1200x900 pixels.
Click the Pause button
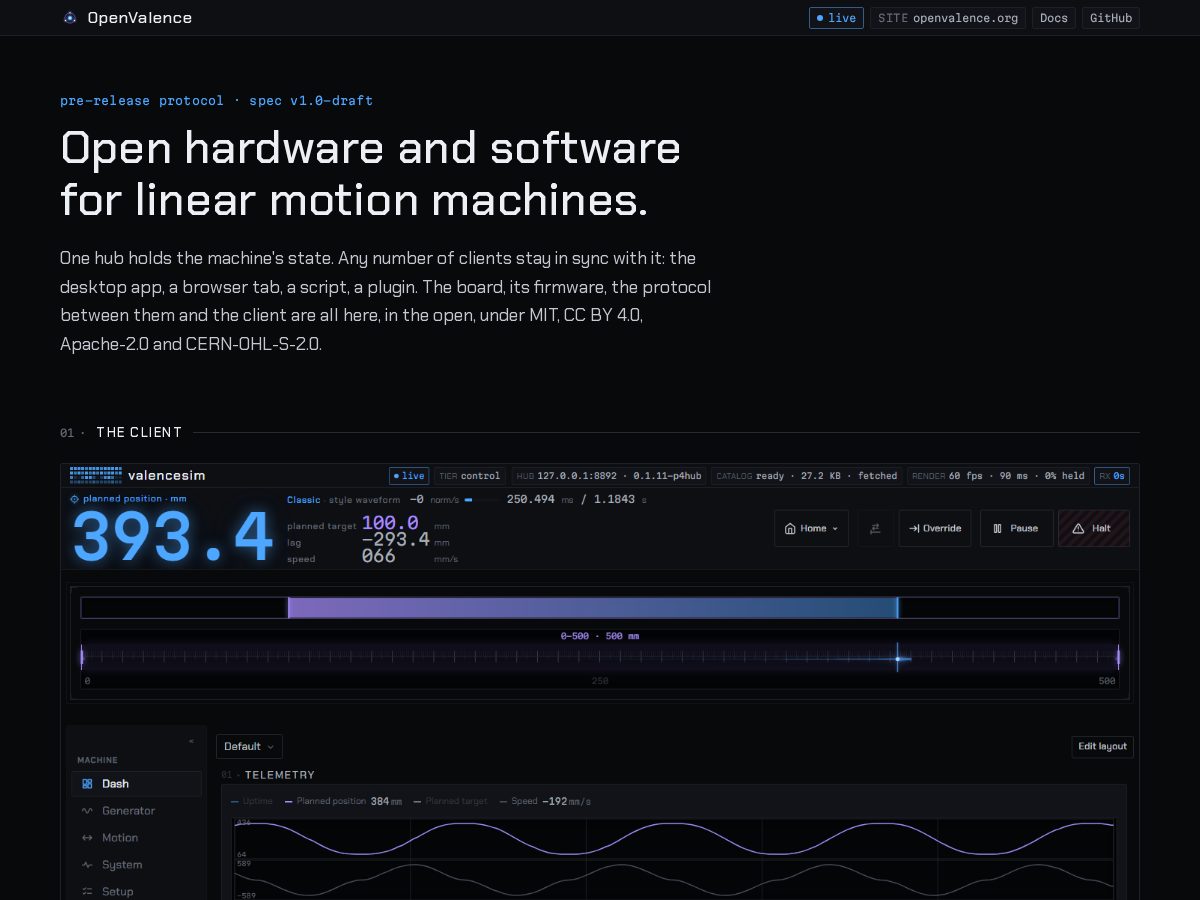(x=1015, y=528)
